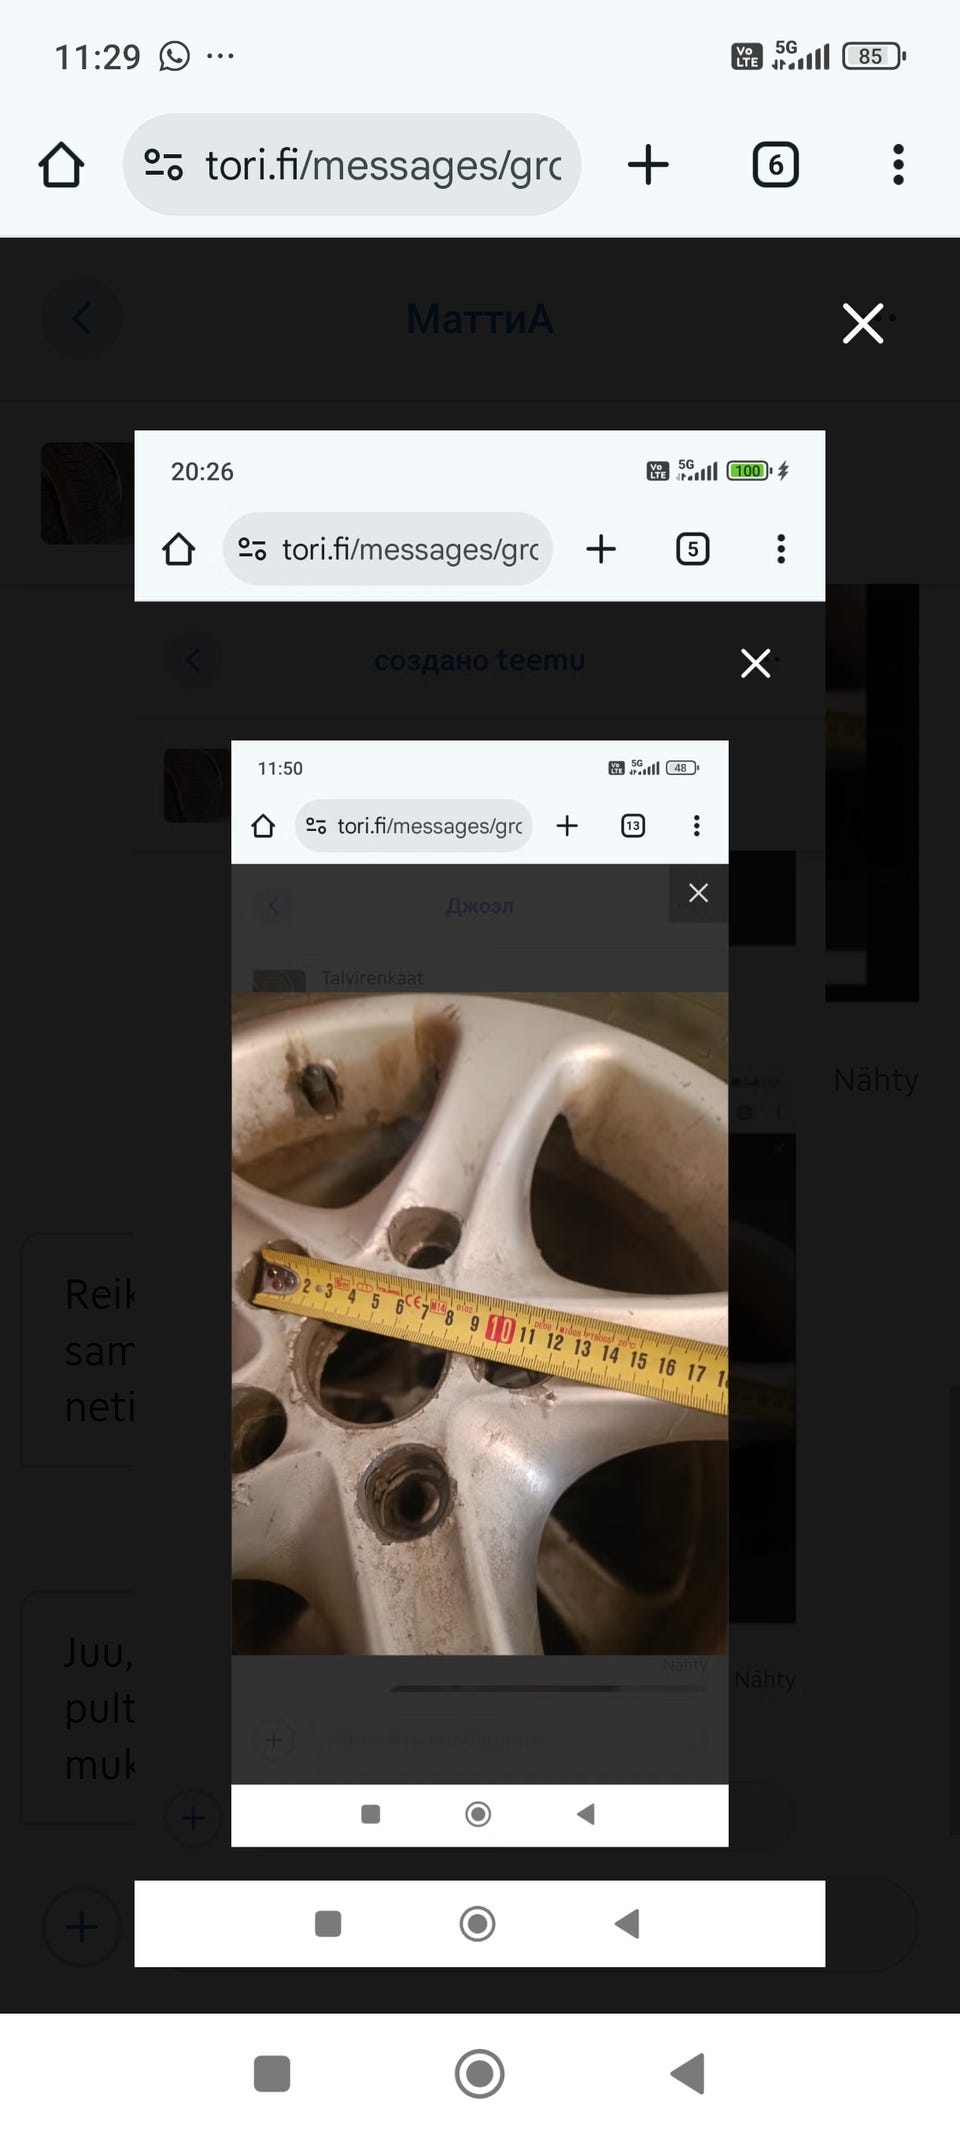Focus the address bar reading tori.fi/messages at 11:29
The image size is (960, 2134).
pyautogui.click(x=352, y=164)
